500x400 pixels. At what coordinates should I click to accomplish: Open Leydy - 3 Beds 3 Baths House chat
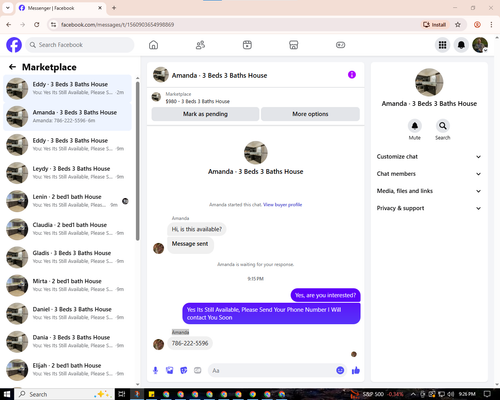tap(67, 173)
